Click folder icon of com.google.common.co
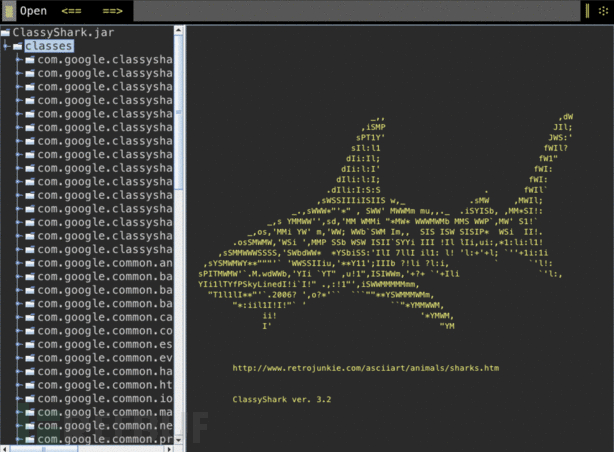This screenshot has width=614, height=452. point(30,331)
